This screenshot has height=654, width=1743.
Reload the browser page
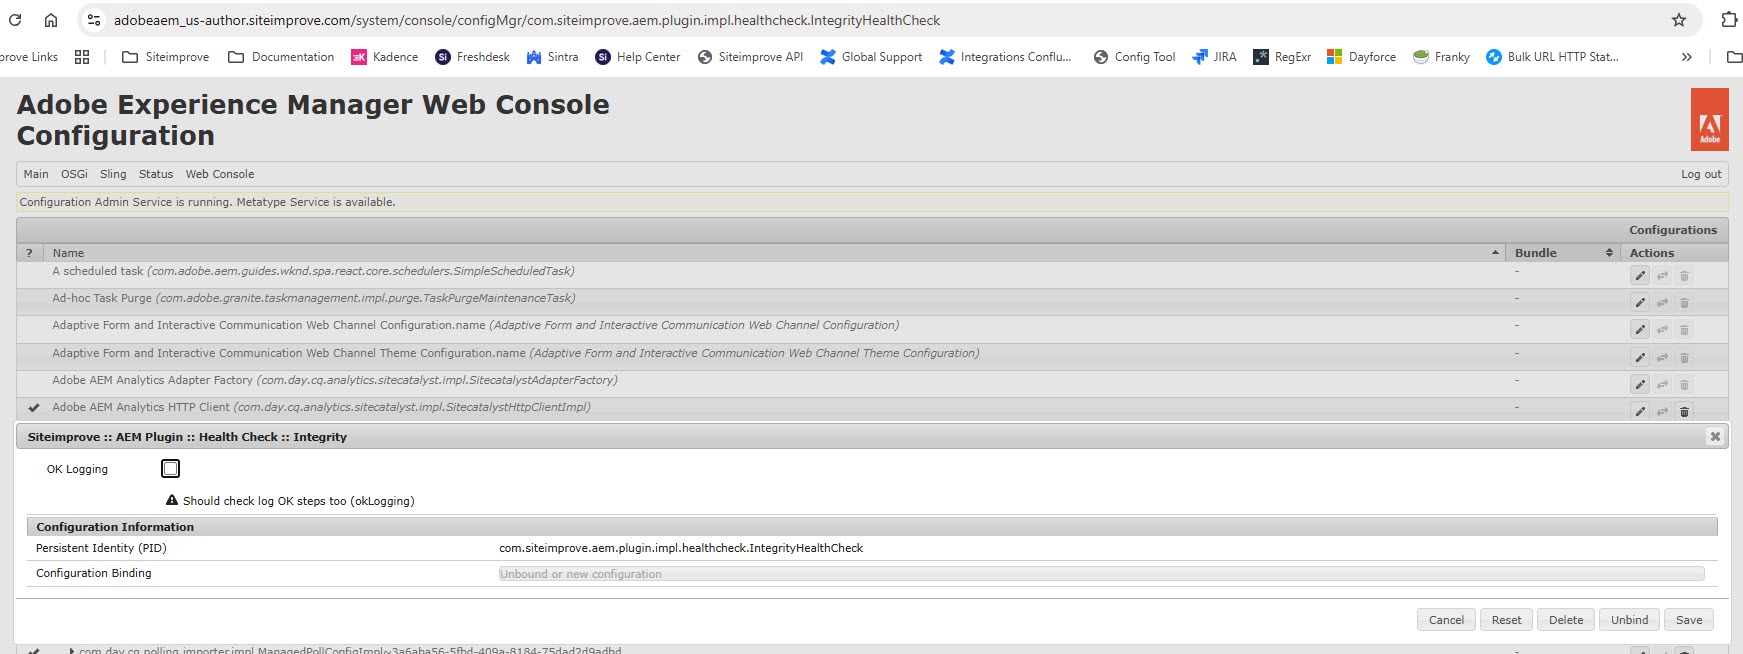pyautogui.click(x=15, y=20)
